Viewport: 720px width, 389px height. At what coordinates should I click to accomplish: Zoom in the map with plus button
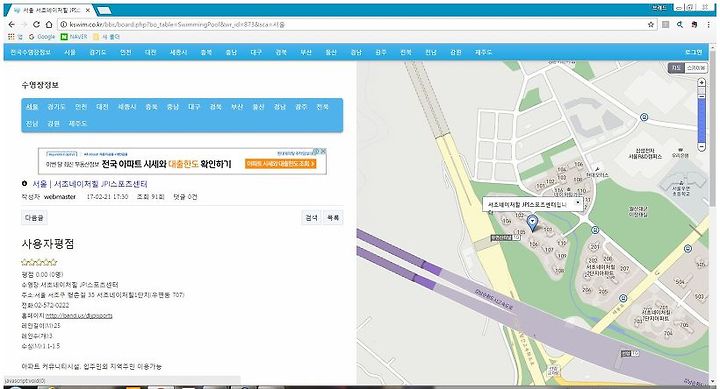click(701, 82)
